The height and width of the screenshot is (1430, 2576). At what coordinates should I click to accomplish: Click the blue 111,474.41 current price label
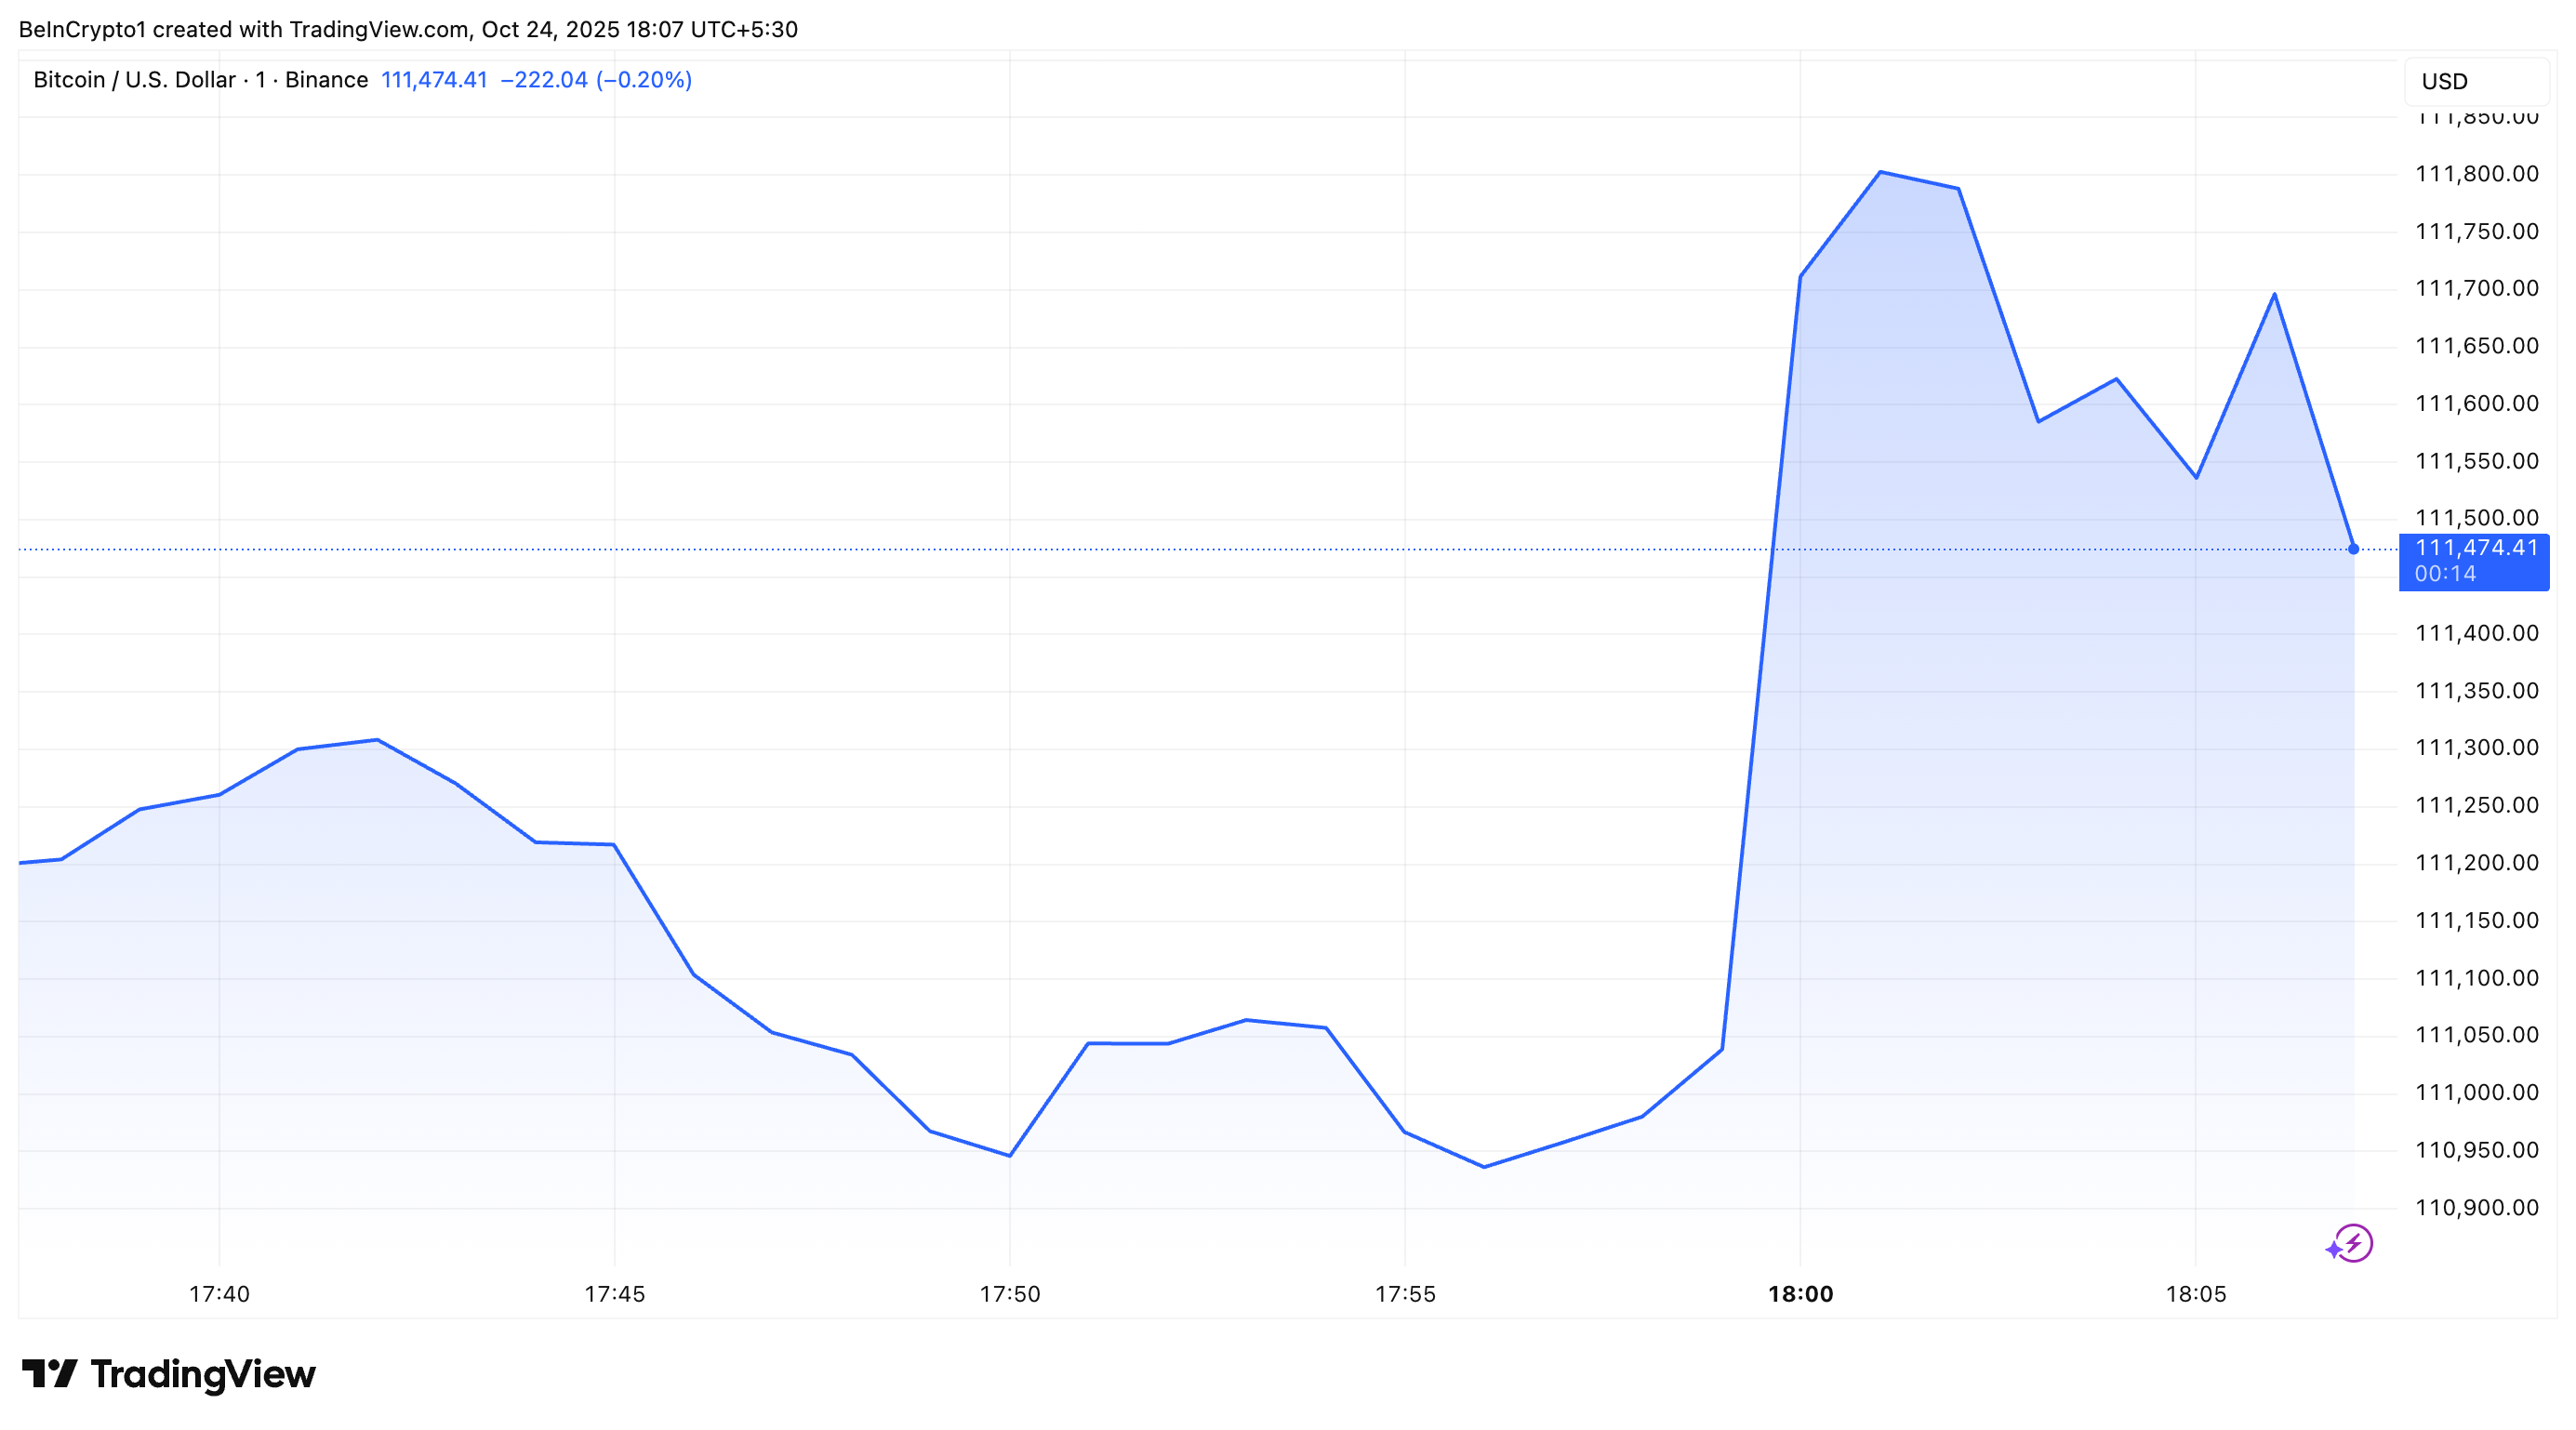2475,548
